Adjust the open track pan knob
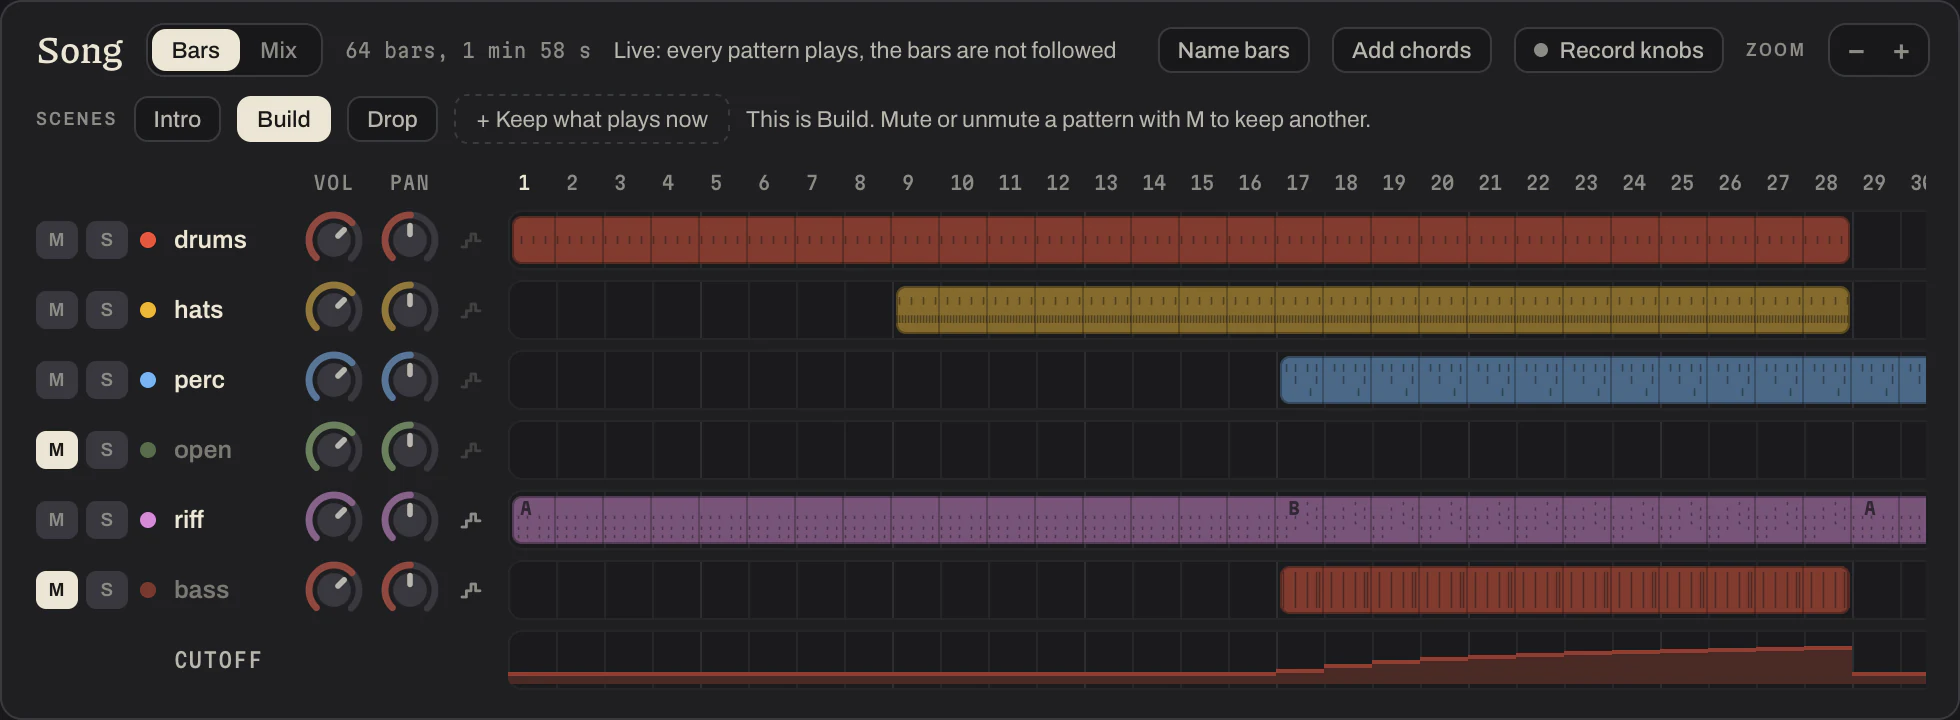The image size is (1960, 720). (409, 450)
